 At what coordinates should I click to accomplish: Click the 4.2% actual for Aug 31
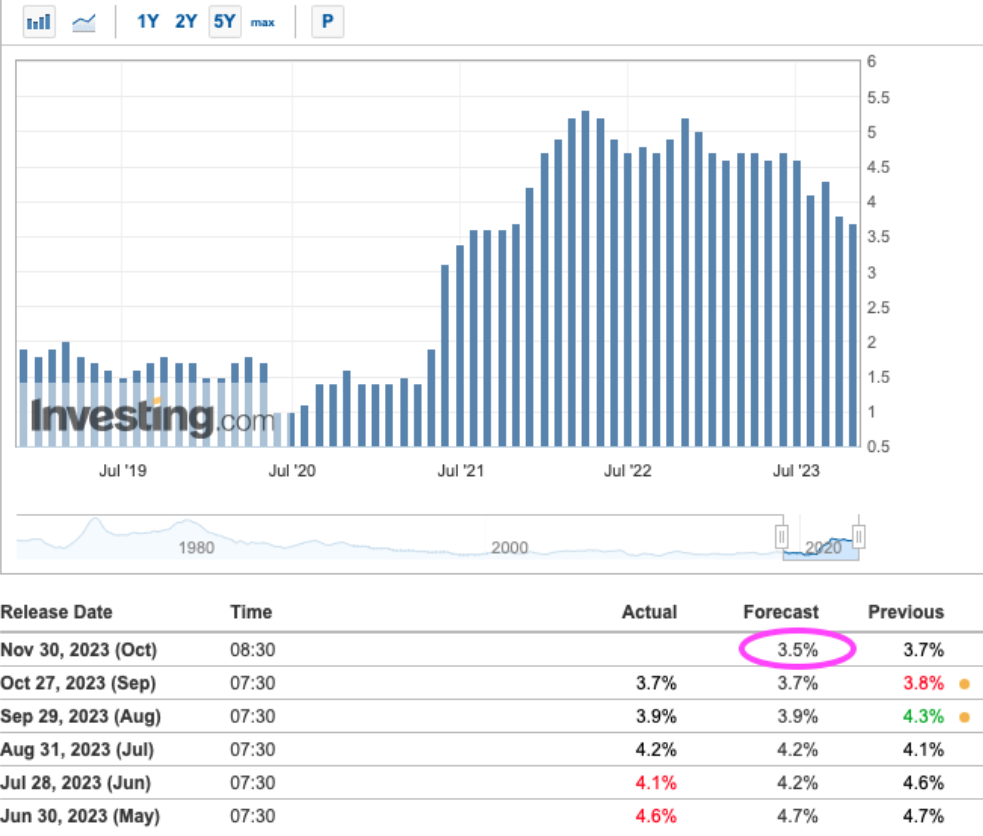click(656, 750)
